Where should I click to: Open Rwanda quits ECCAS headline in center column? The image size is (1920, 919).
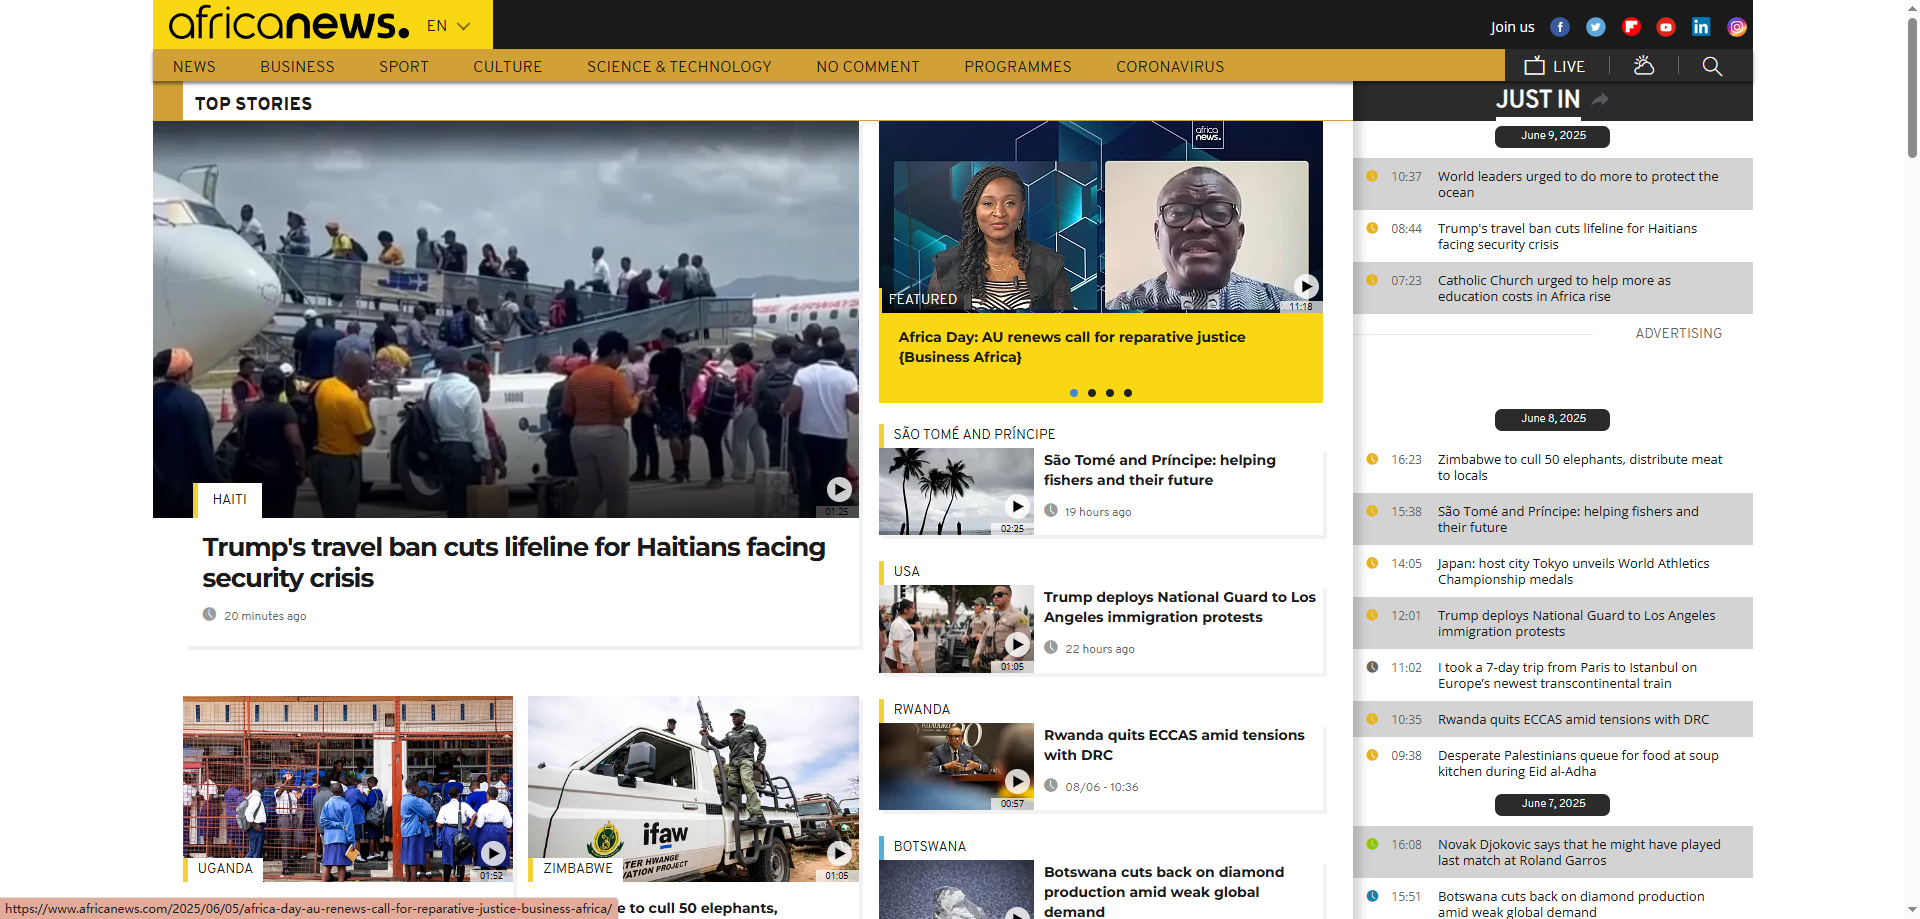coord(1174,745)
